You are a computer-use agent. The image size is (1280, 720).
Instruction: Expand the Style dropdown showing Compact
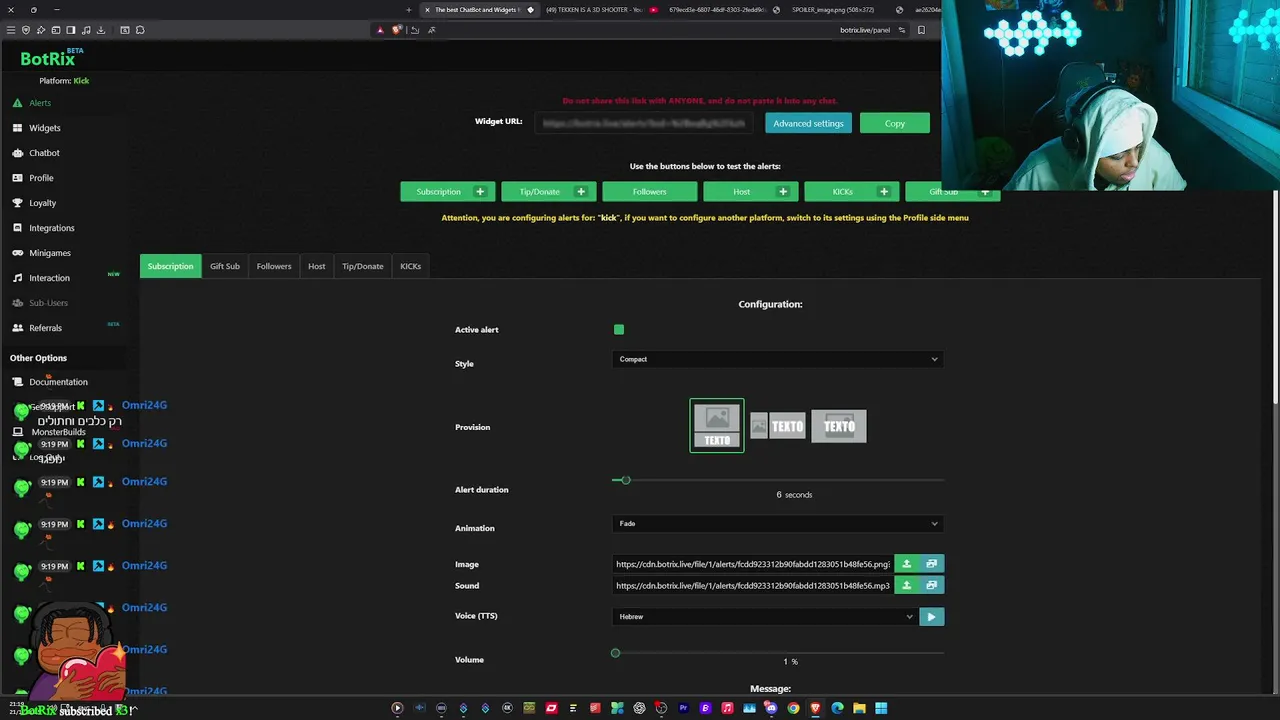tap(777, 359)
